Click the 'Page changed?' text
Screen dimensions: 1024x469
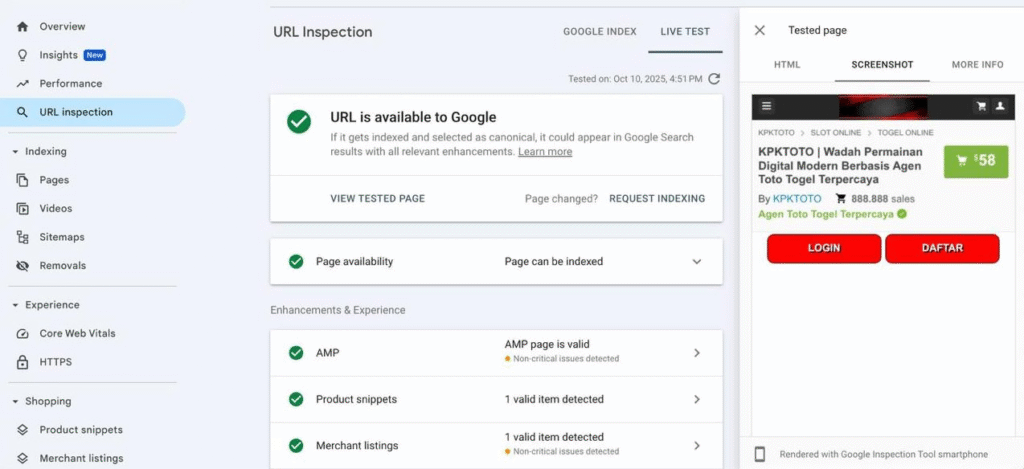562,199
